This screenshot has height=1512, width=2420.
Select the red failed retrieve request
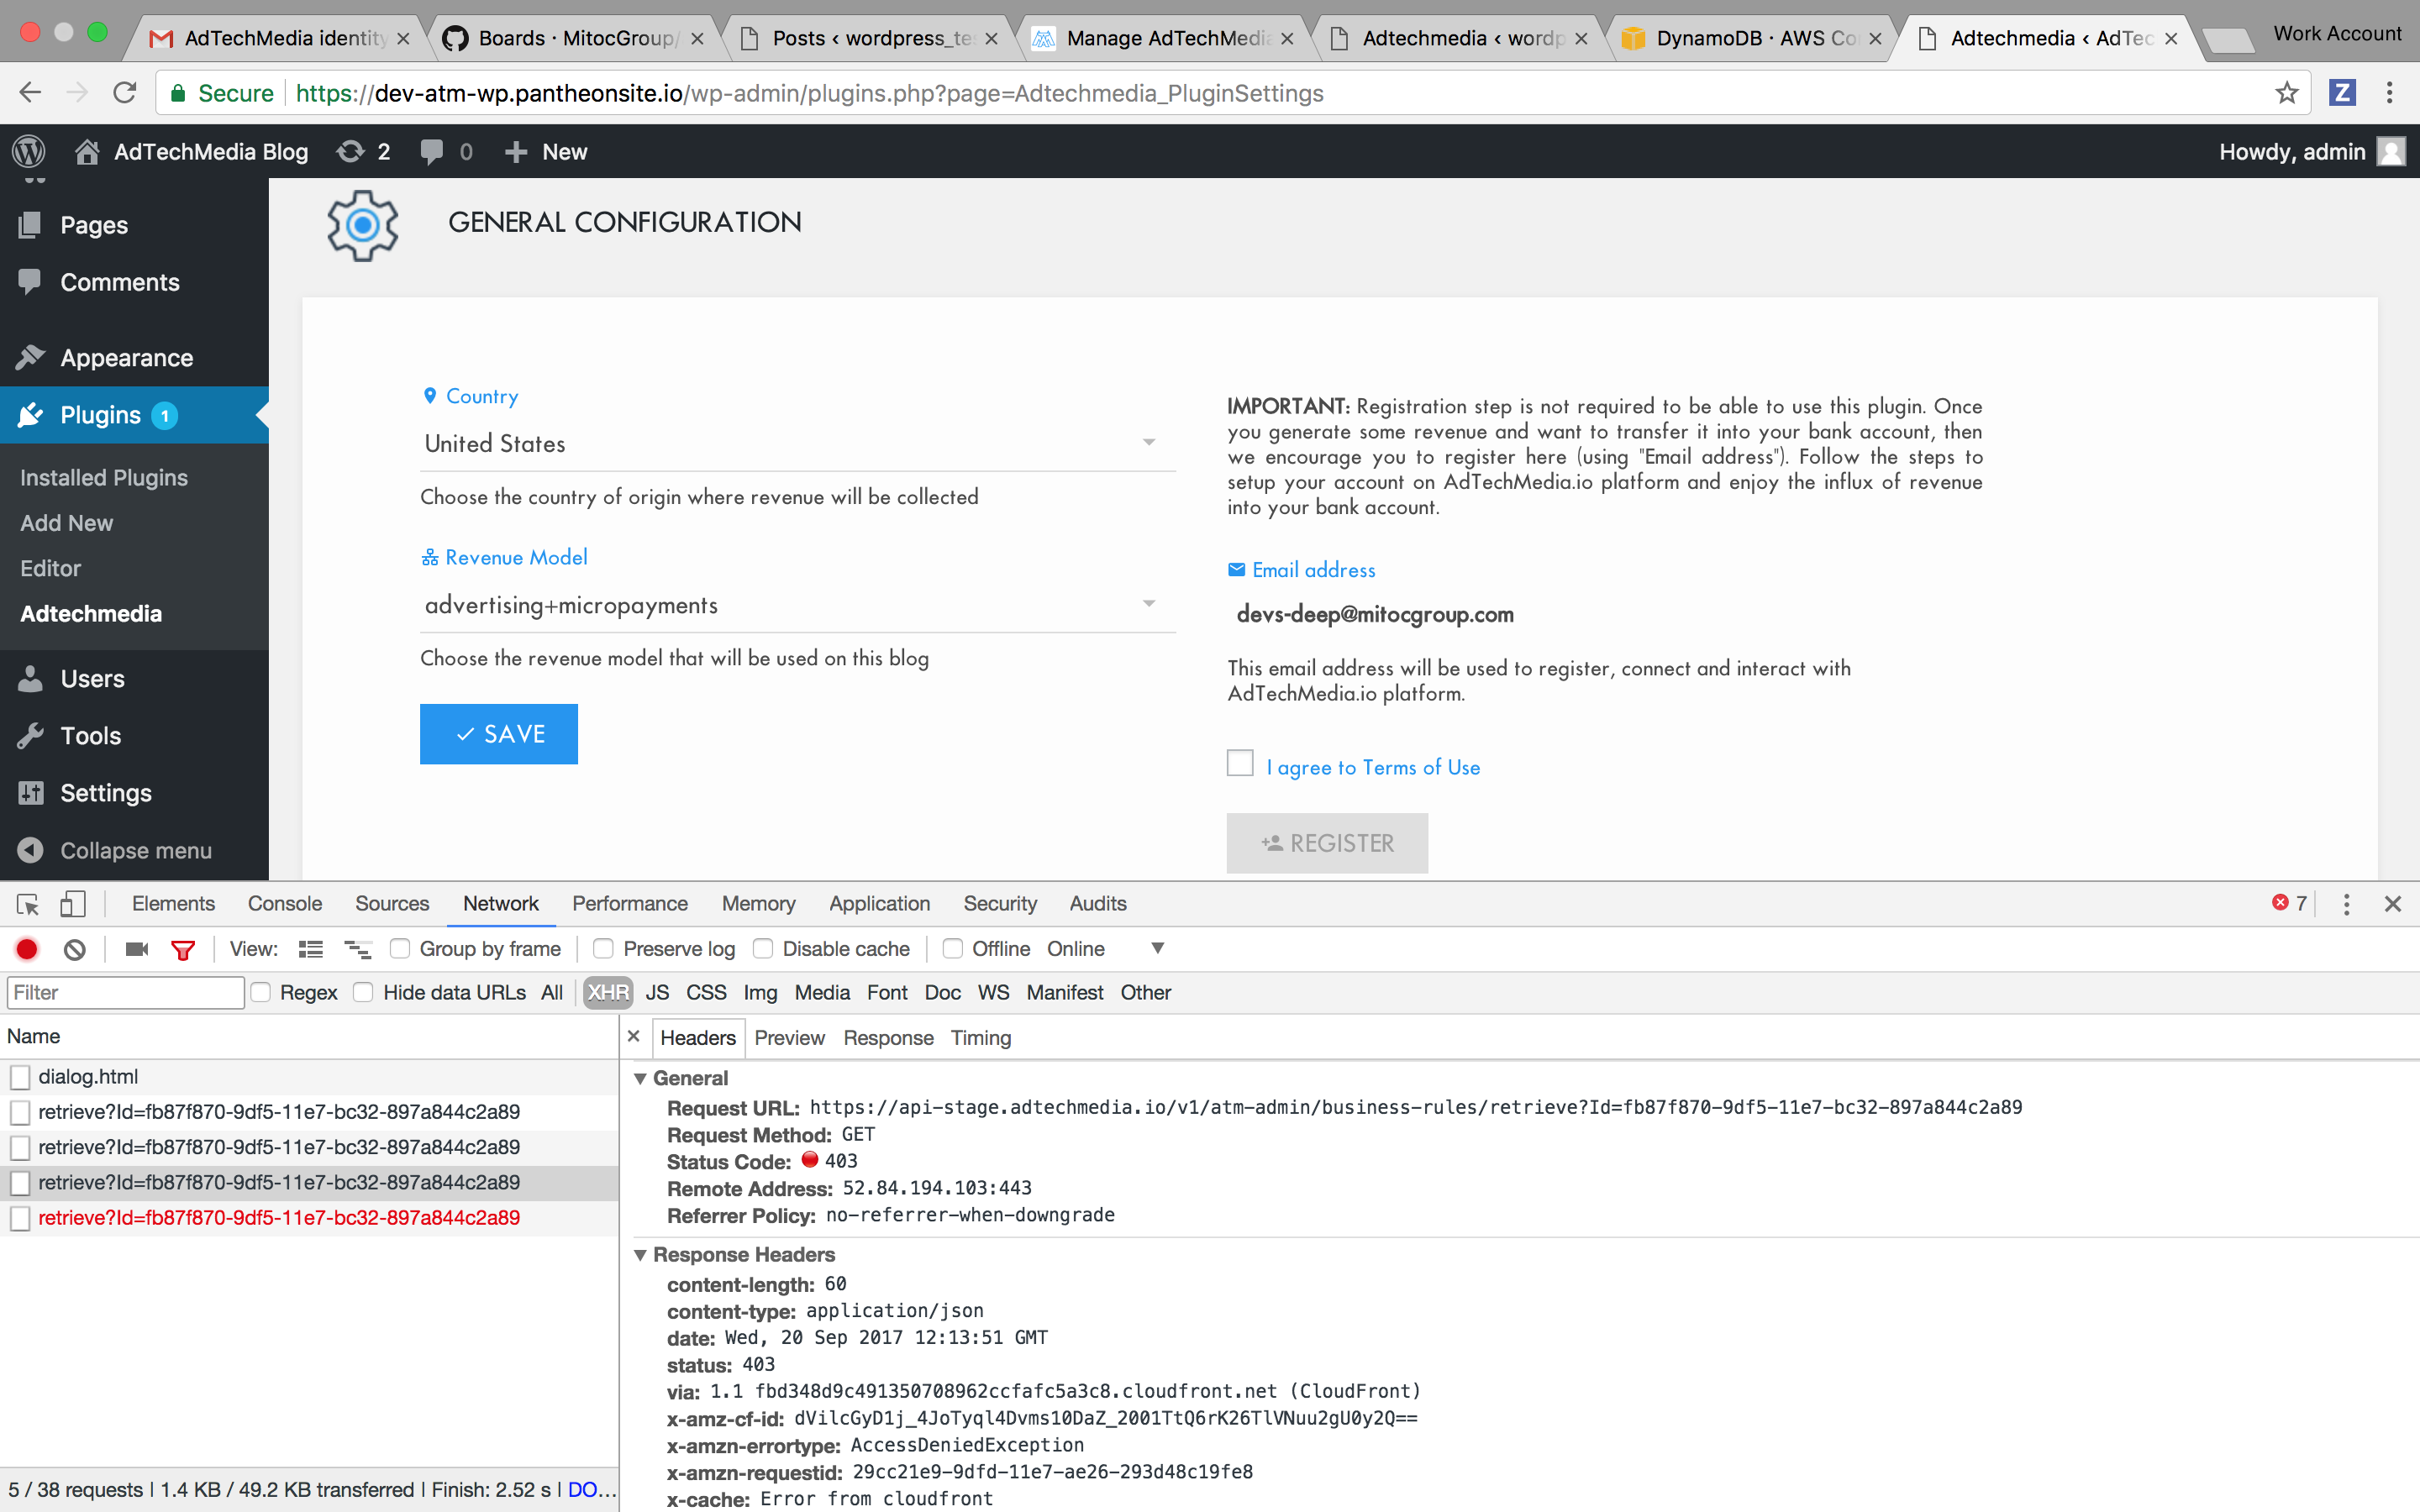[309, 1218]
